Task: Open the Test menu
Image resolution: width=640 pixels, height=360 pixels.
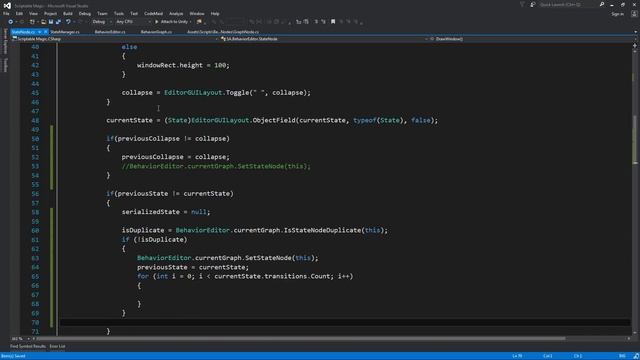Action: point(134,14)
